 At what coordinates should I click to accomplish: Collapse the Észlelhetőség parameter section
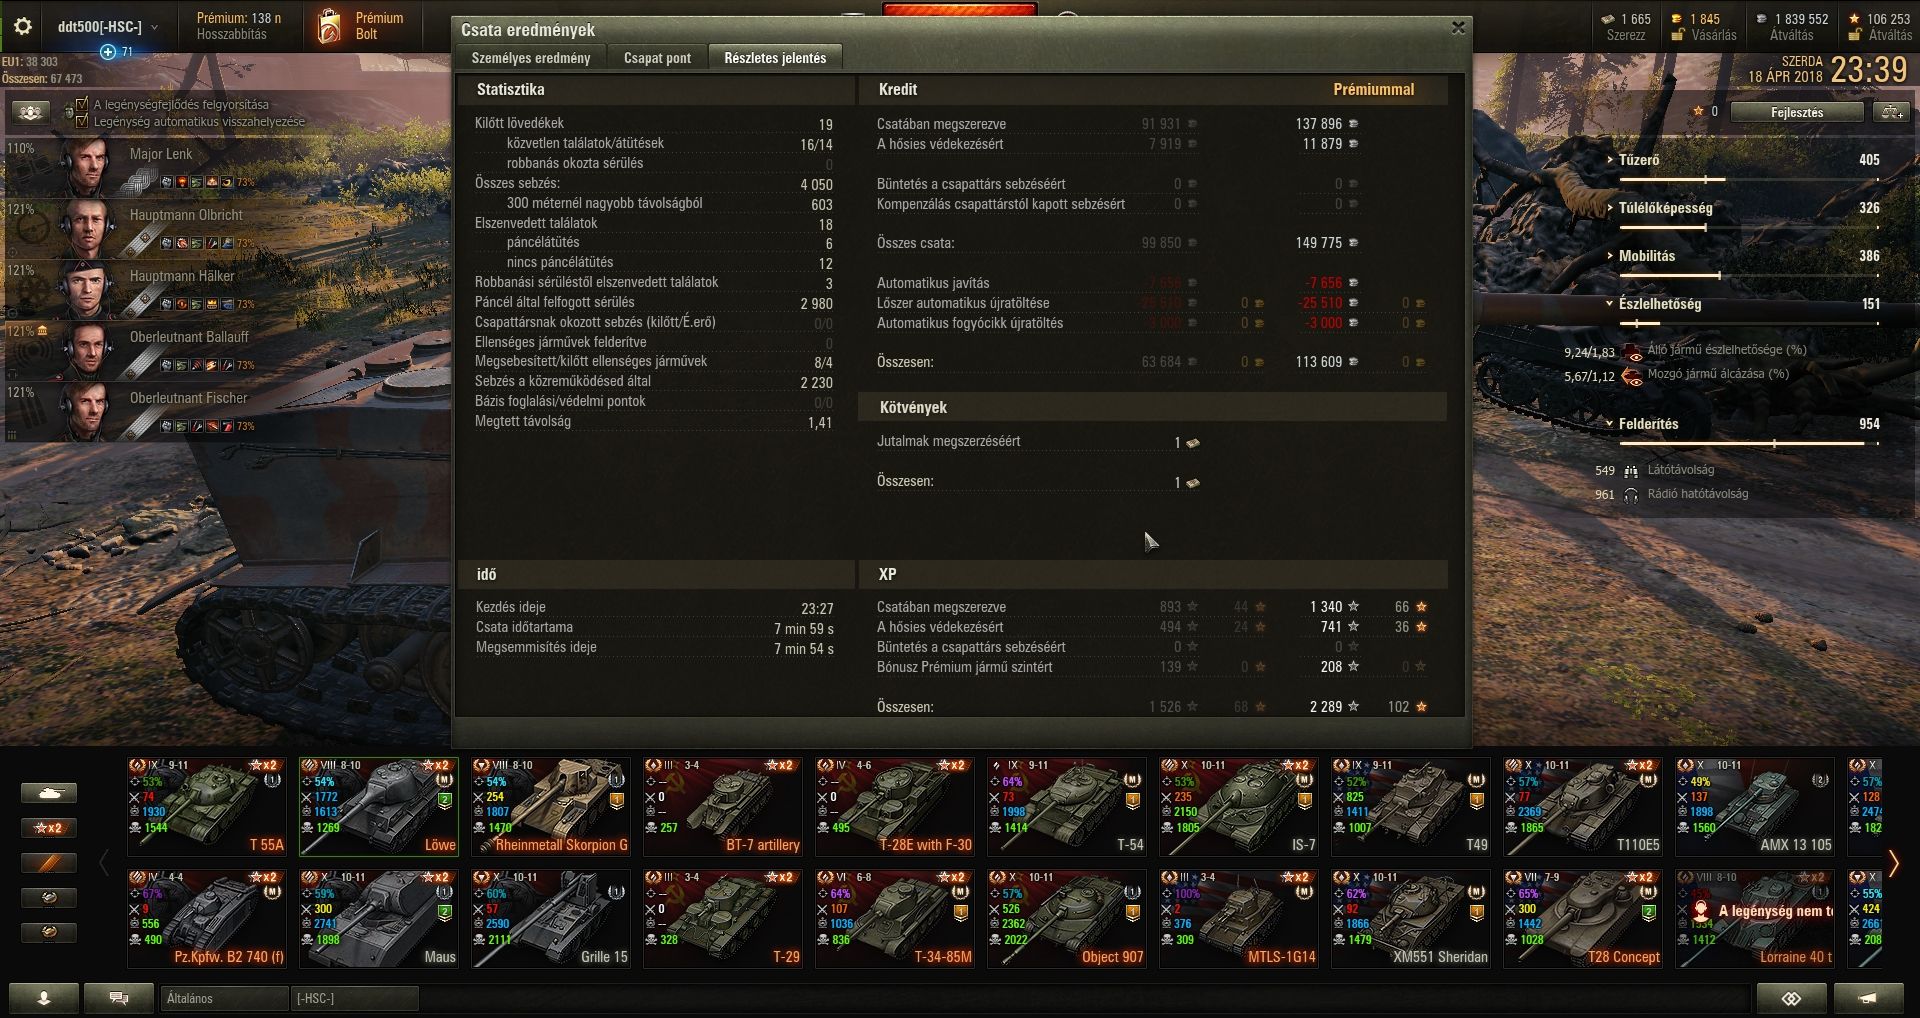[1609, 304]
